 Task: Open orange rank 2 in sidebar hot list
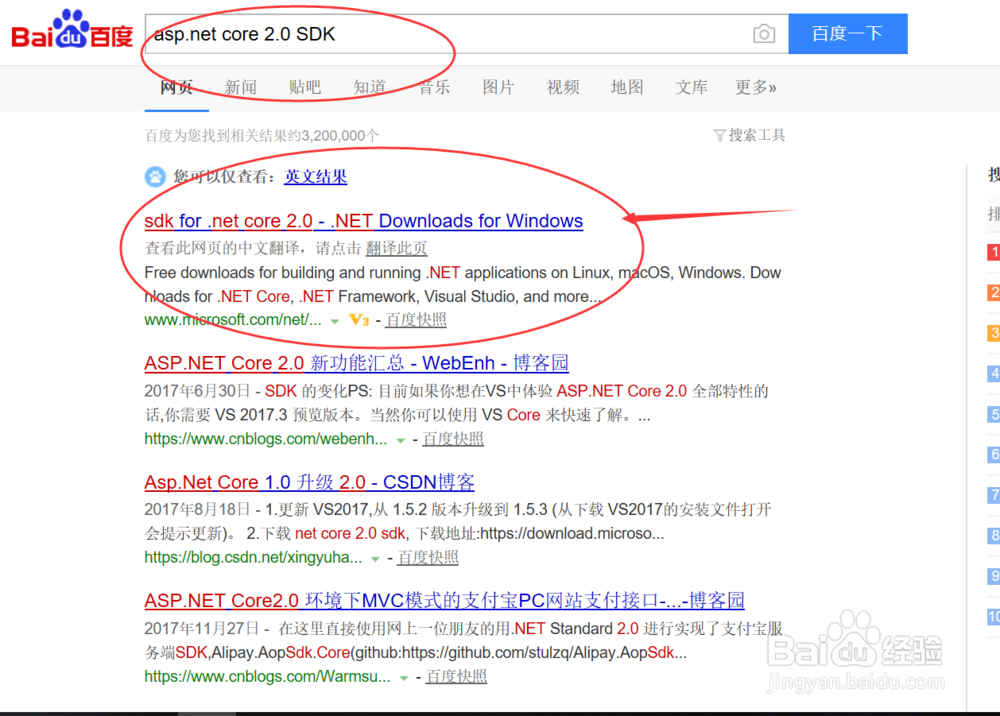[994, 293]
